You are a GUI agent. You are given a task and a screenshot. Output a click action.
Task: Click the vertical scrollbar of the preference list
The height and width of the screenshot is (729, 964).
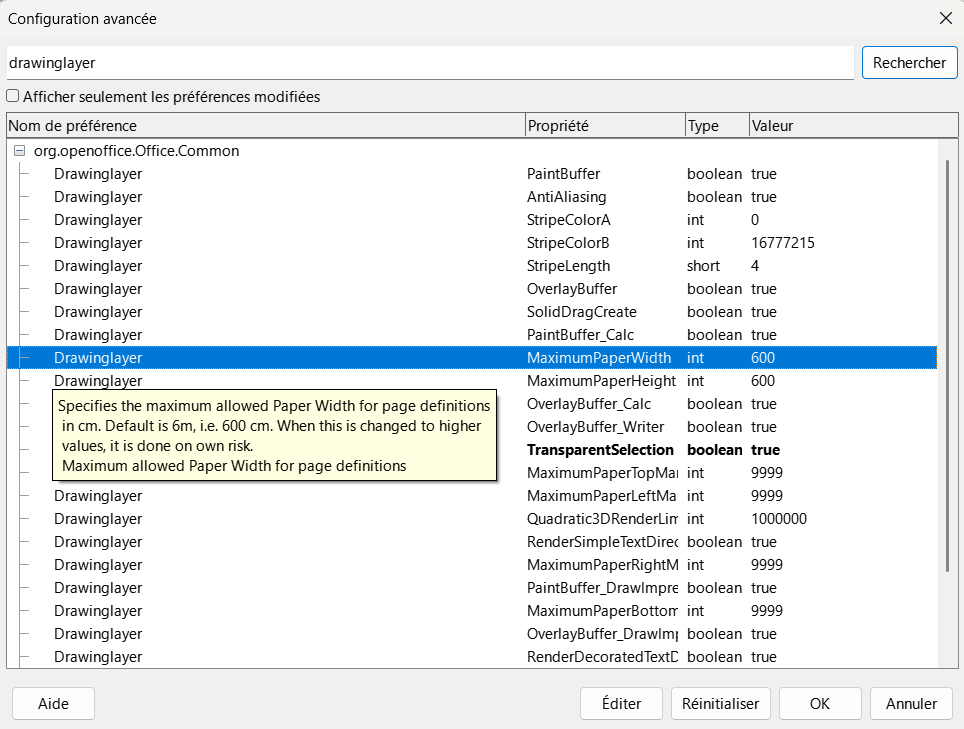949,365
